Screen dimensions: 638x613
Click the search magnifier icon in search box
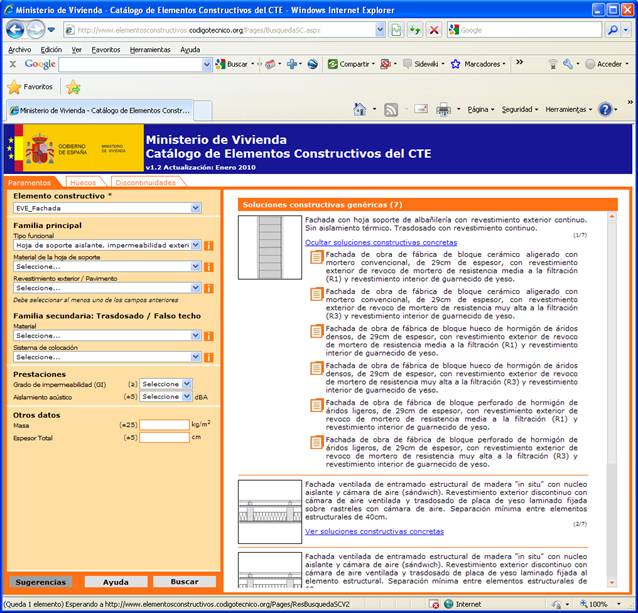click(x=612, y=30)
